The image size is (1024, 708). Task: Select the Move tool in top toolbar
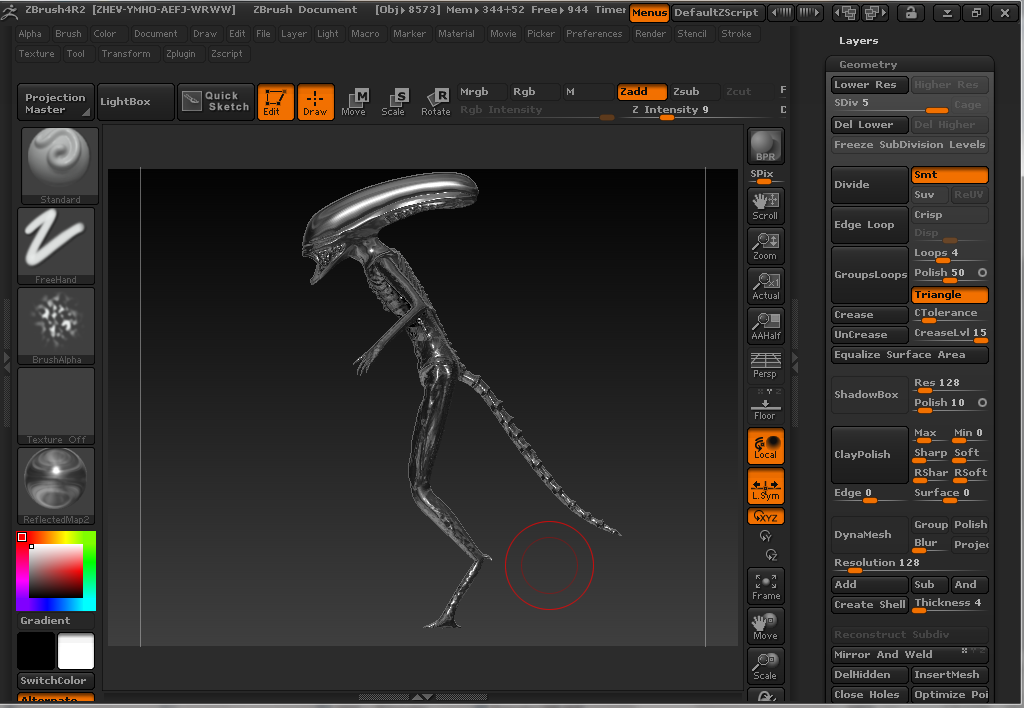pyautogui.click(x=354, y=102)
